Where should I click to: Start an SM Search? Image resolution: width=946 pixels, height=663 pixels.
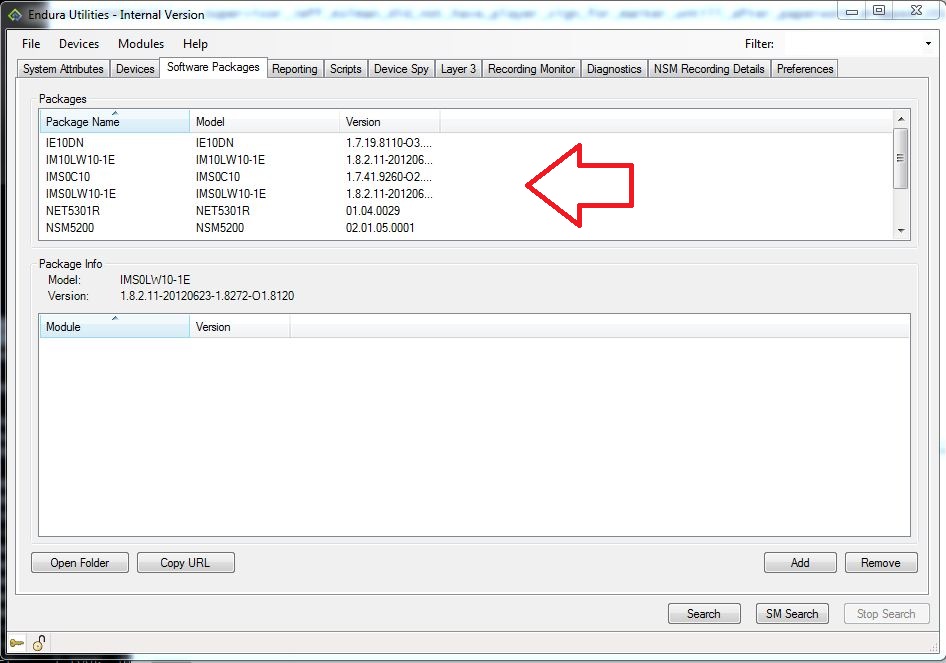tap(791, 613)
